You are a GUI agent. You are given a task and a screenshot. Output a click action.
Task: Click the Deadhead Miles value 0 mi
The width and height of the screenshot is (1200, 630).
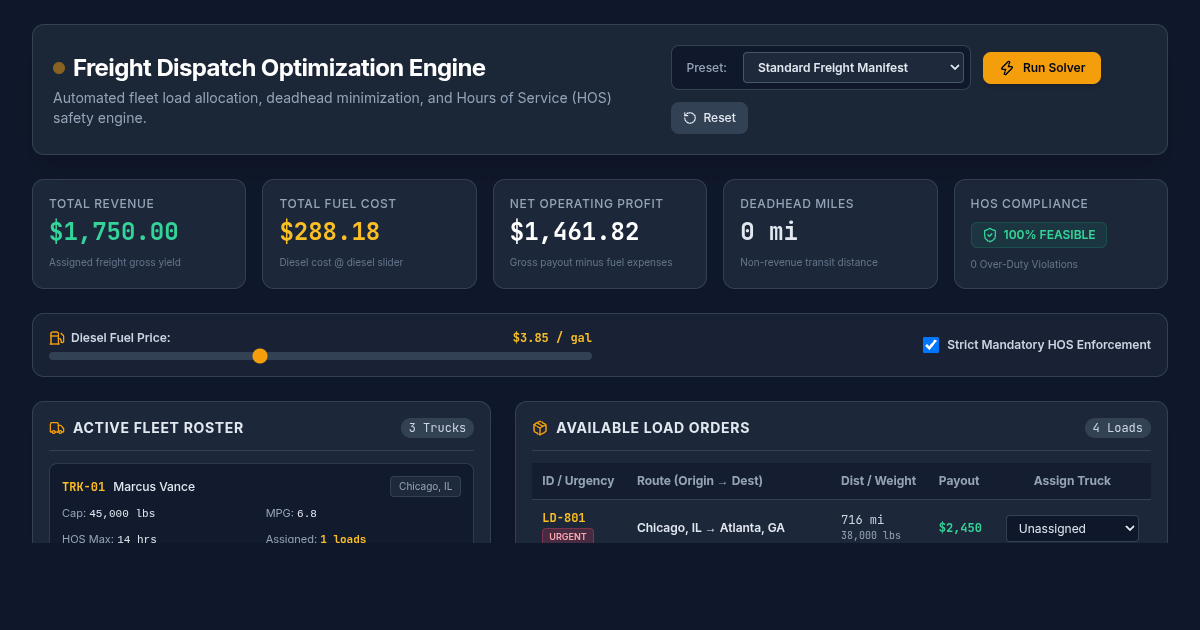pyautogui.click(x=769, y=232)
